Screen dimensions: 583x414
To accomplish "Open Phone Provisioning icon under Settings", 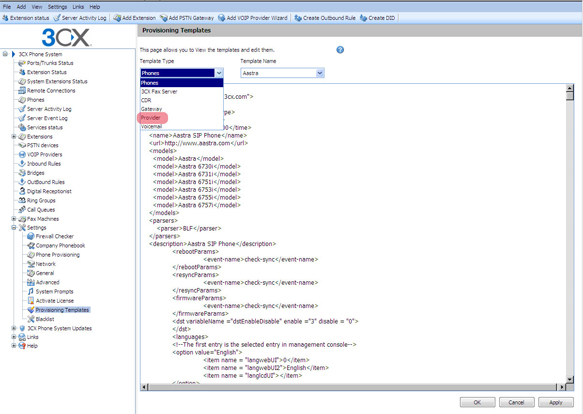I will (x=31, y=255).
